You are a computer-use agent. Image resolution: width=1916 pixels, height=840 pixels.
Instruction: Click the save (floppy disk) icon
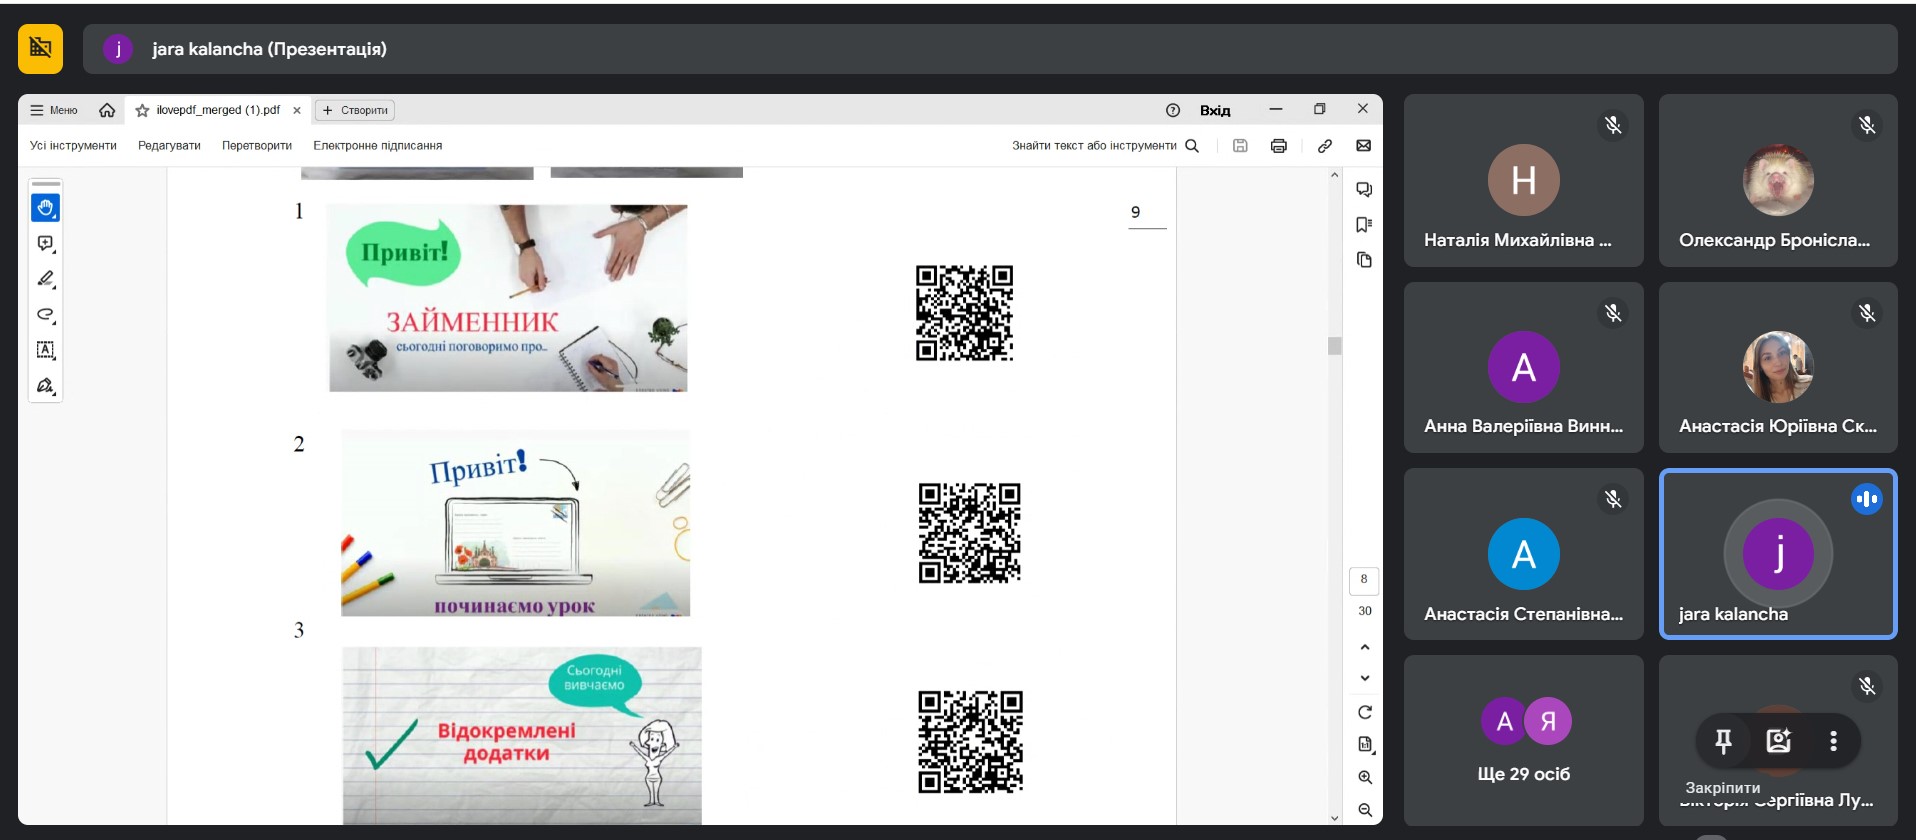tap(1240, 145)
